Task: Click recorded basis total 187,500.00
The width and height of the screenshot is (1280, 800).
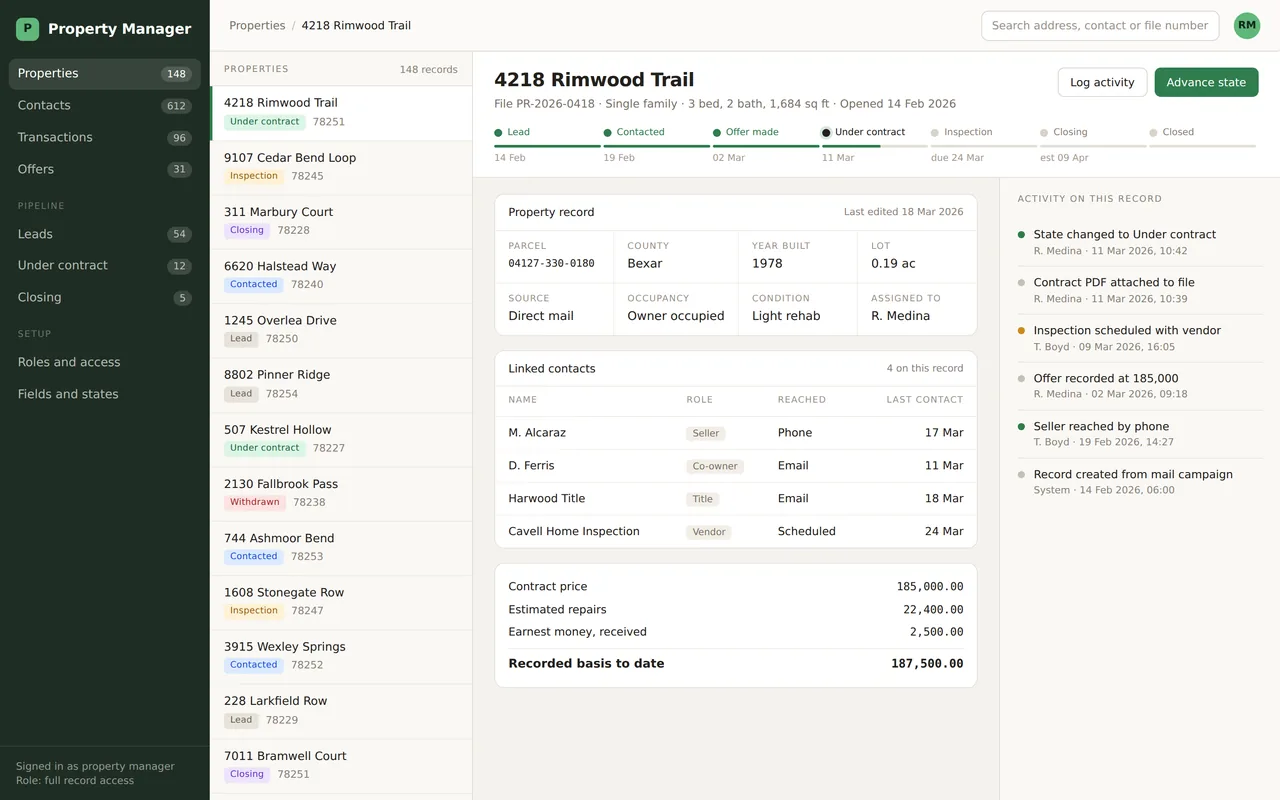Action: point(927,664)
